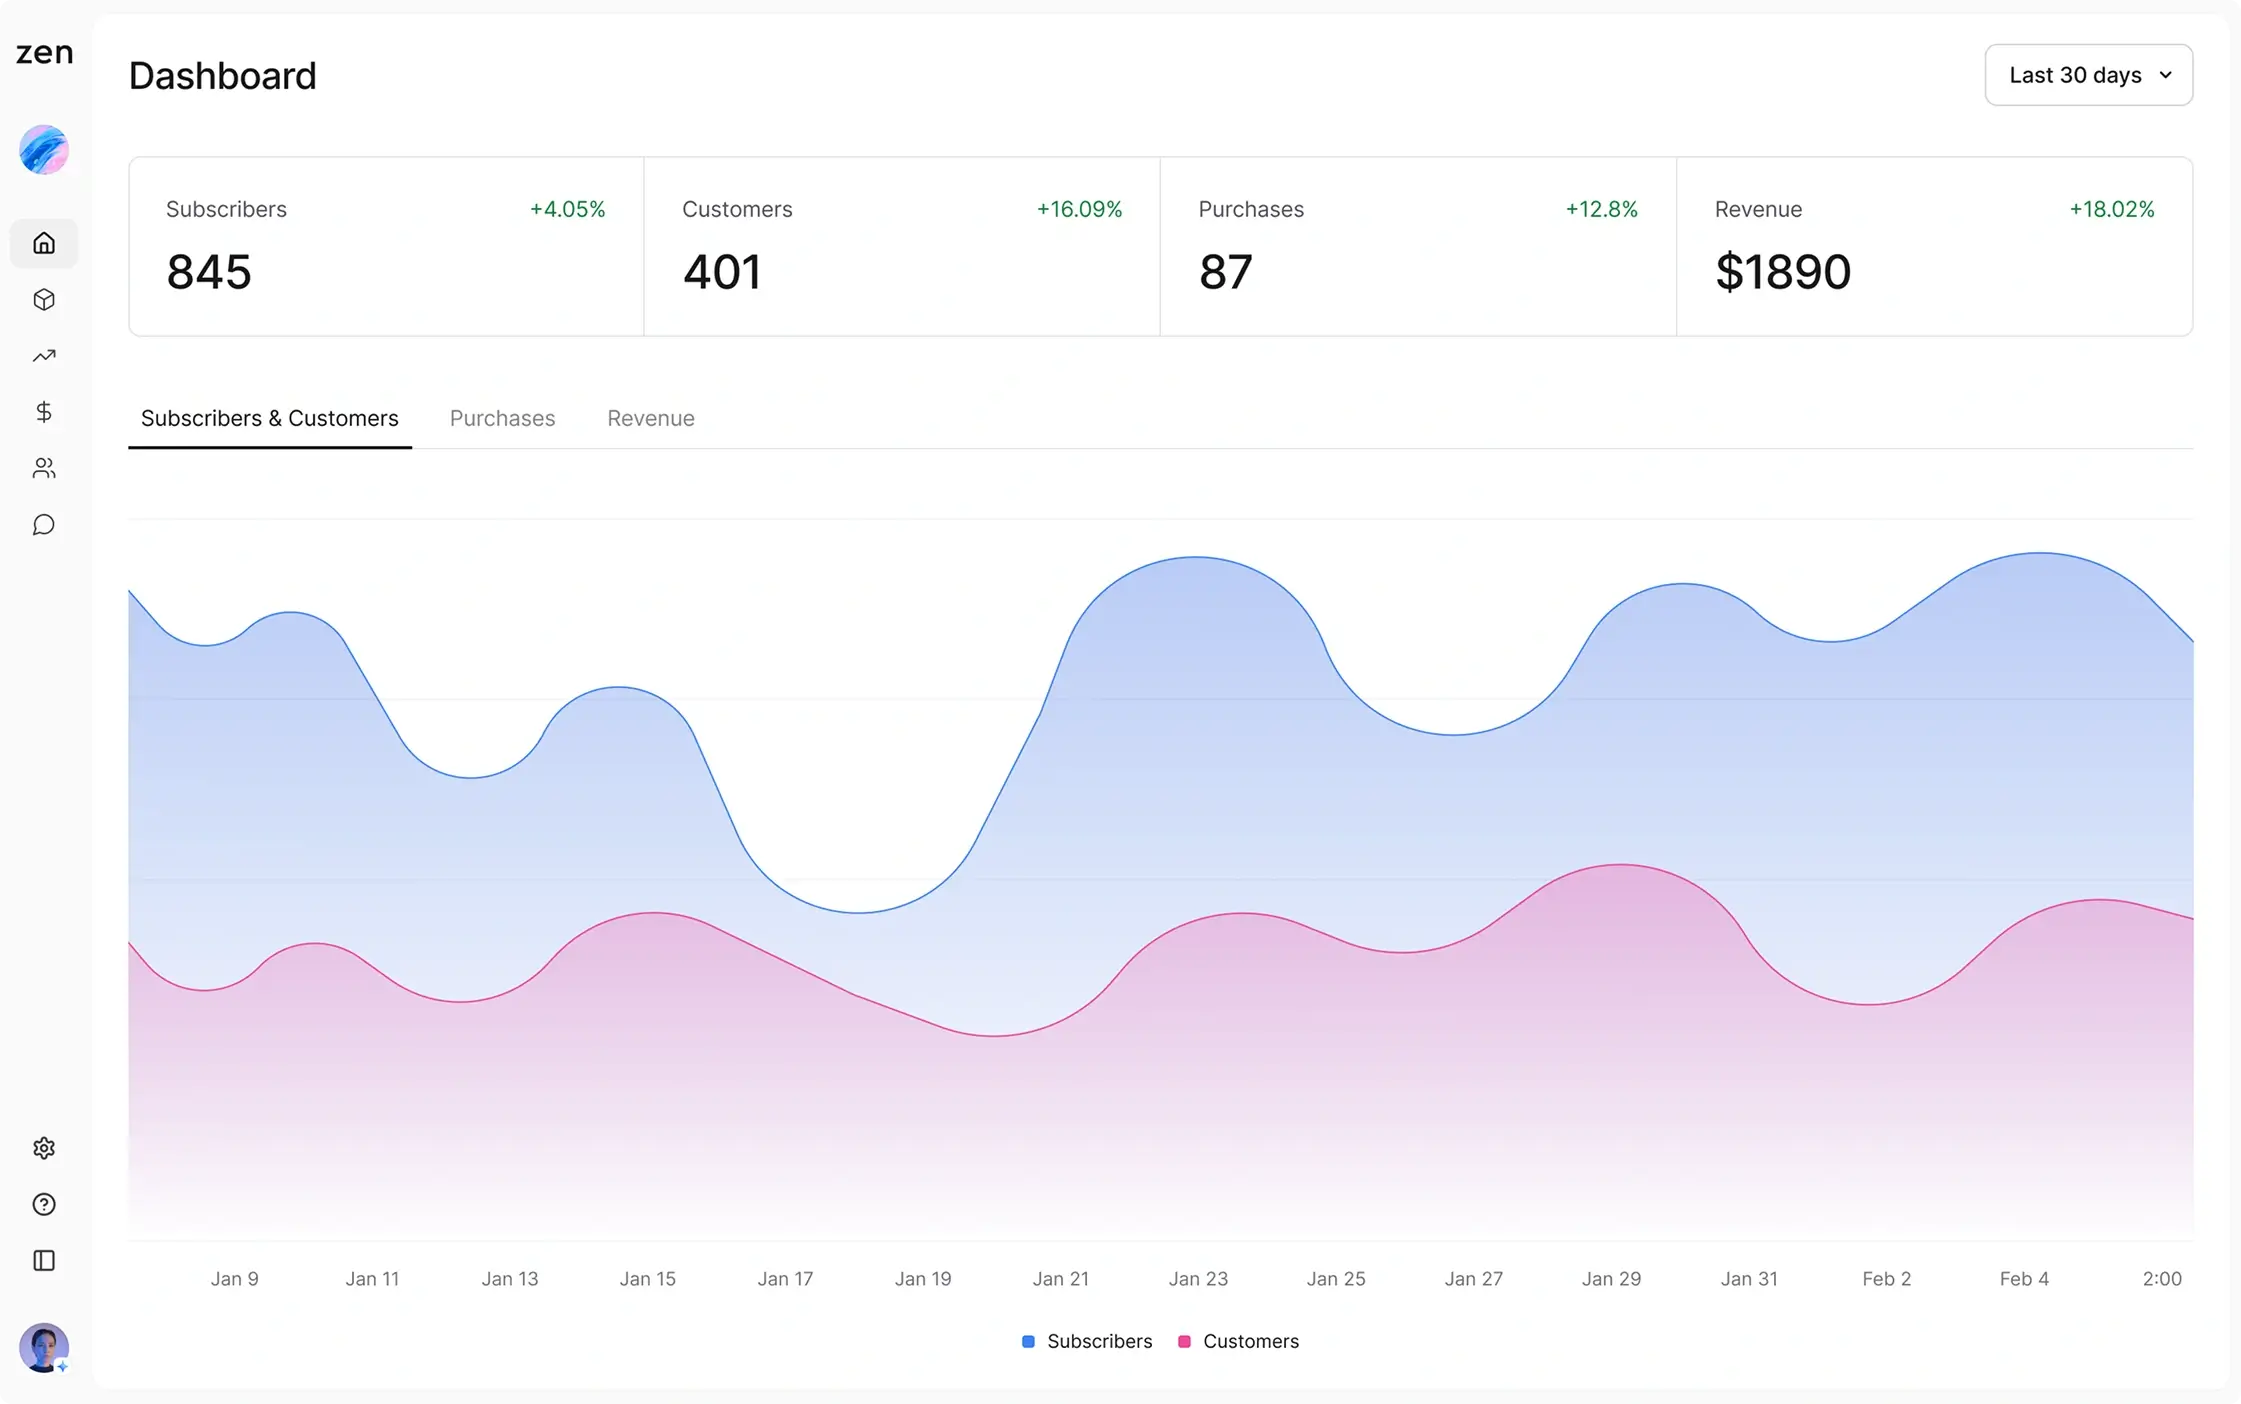Viewport: 2241px width, 1404px height.
Task: Toggle Customers series in chart legend
Action: pos(1238,1341)
